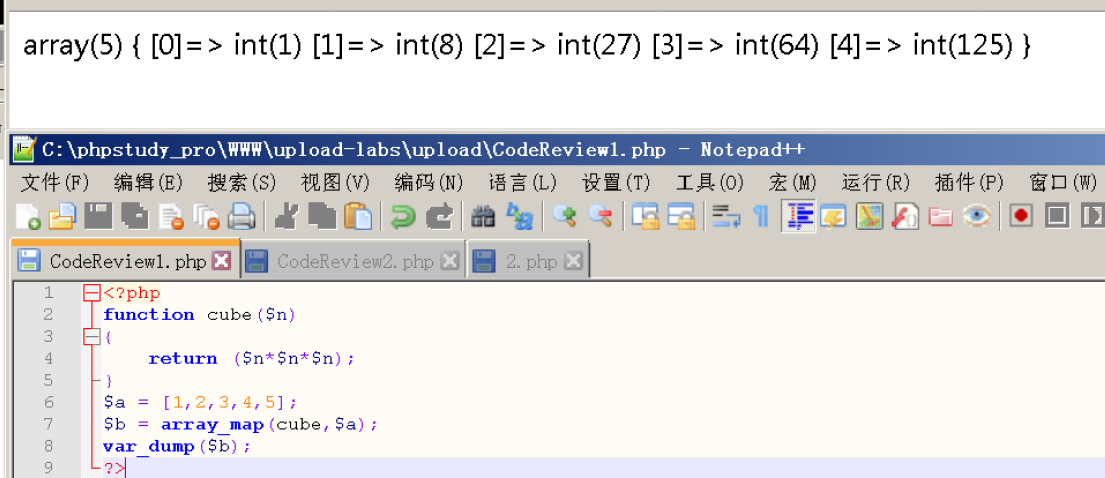Open the 设置(T) menu
The height and width of the screenshot is (478, 1105).
(616, 183)
